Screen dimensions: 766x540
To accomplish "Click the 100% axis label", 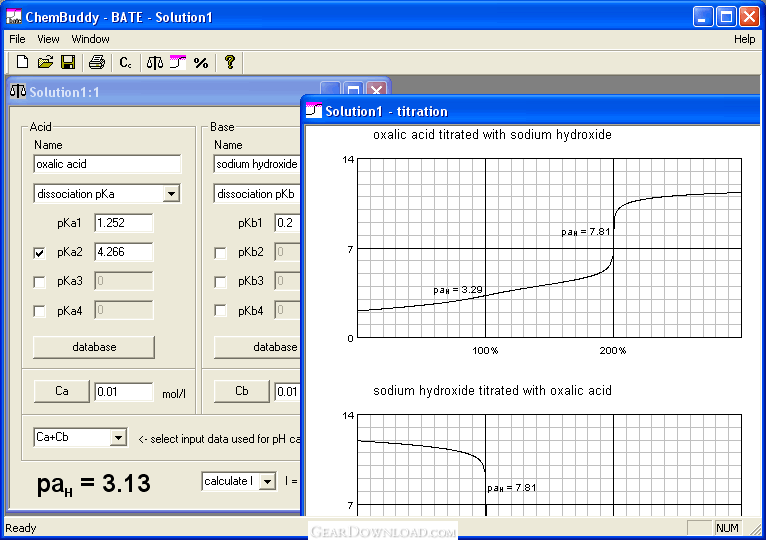I will 485,351.
